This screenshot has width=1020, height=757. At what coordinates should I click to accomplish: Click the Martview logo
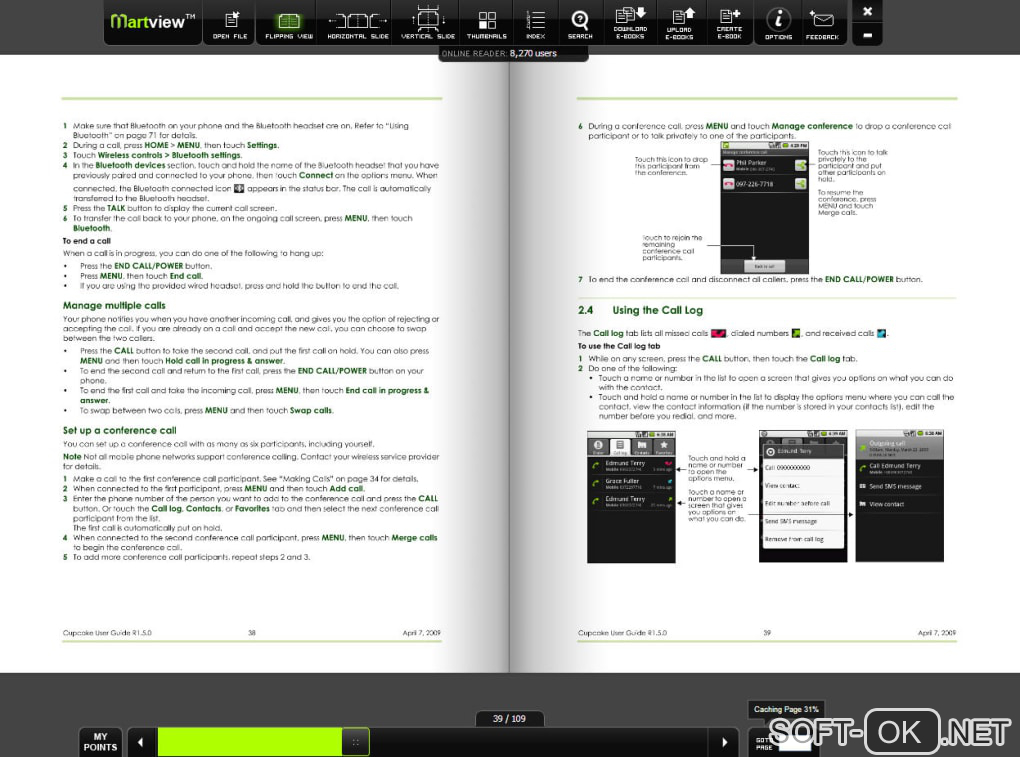[x=153, y=21]
